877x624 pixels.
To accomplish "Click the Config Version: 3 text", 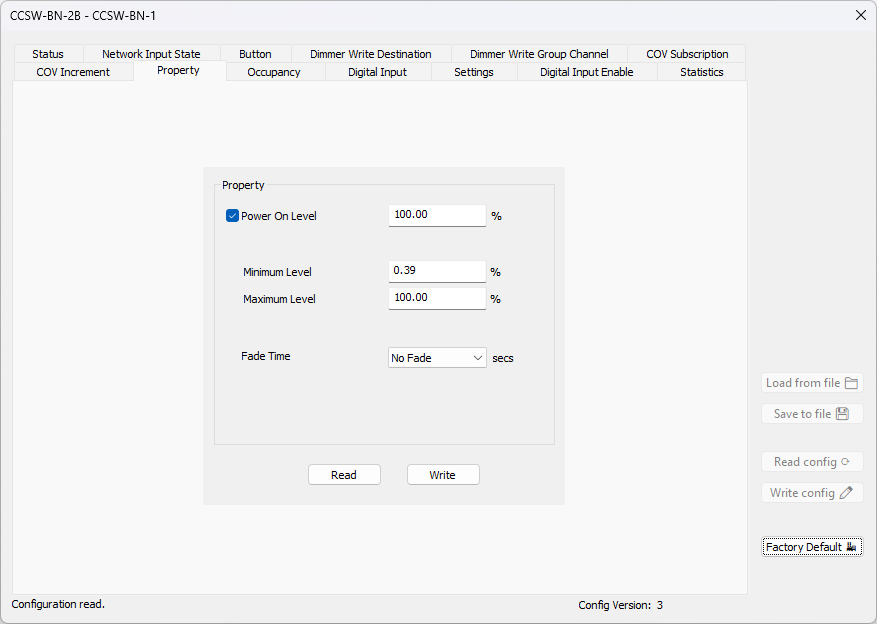I will (620, 605).
